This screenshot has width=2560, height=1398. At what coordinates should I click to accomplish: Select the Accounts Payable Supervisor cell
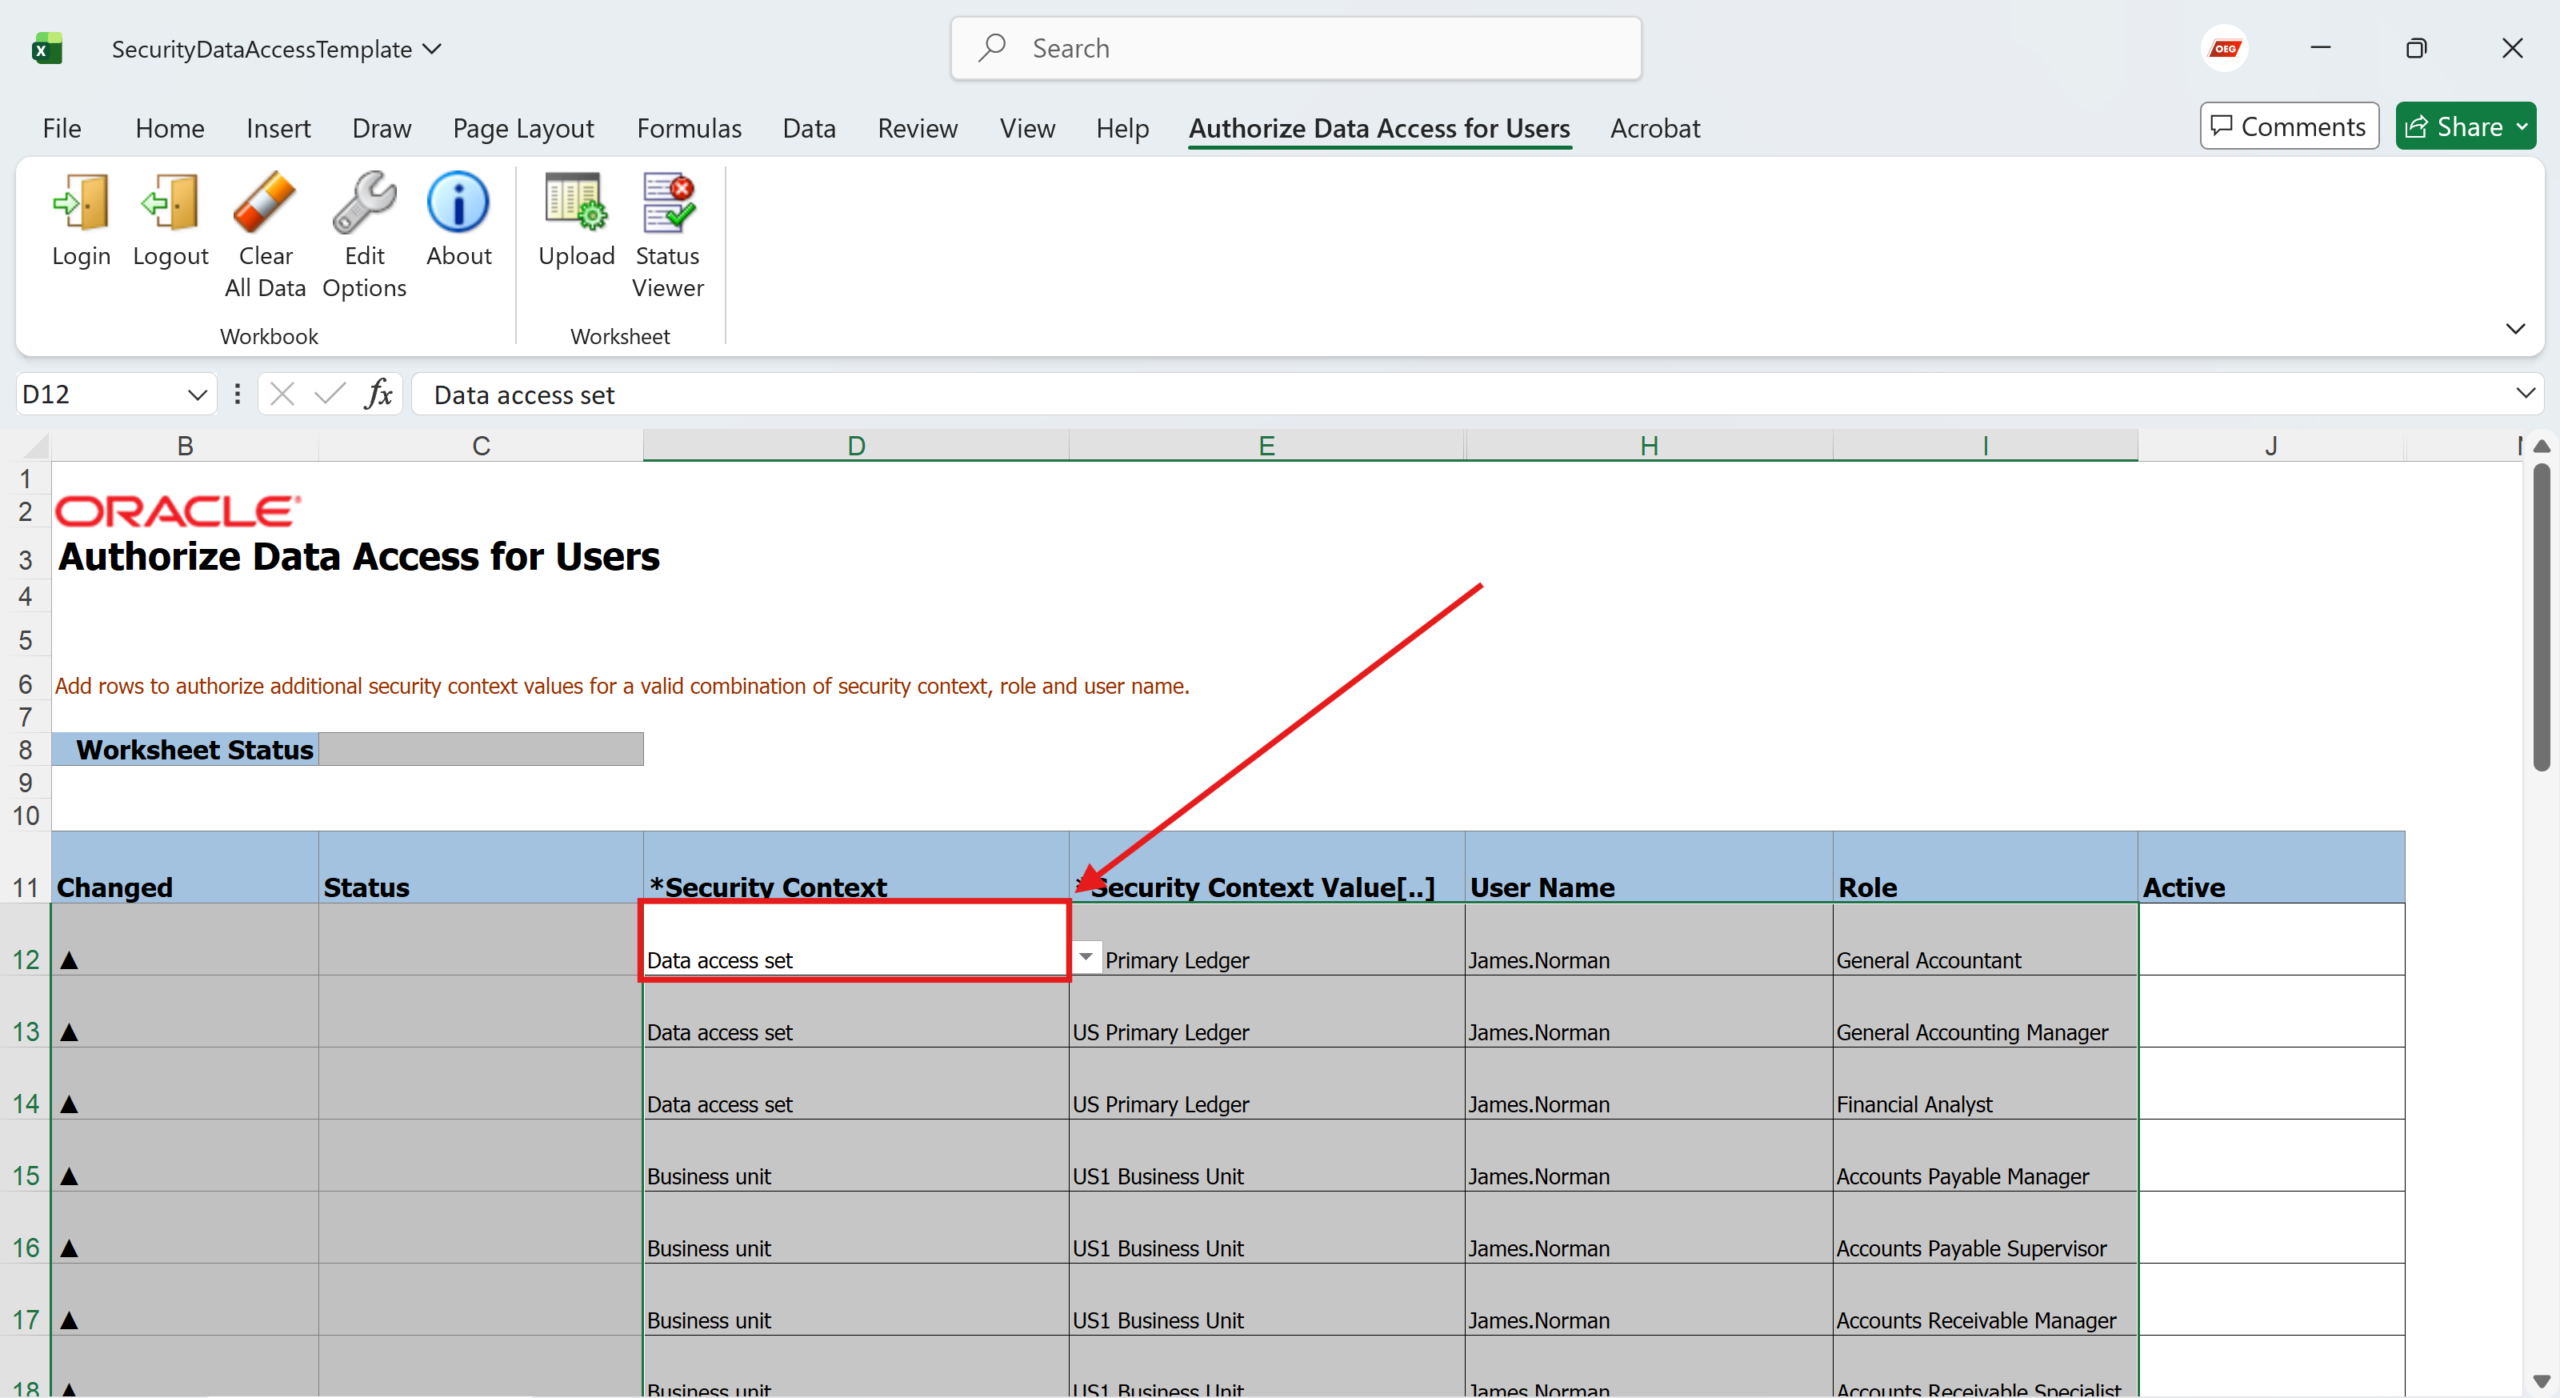click(x=1985, y=1228)
